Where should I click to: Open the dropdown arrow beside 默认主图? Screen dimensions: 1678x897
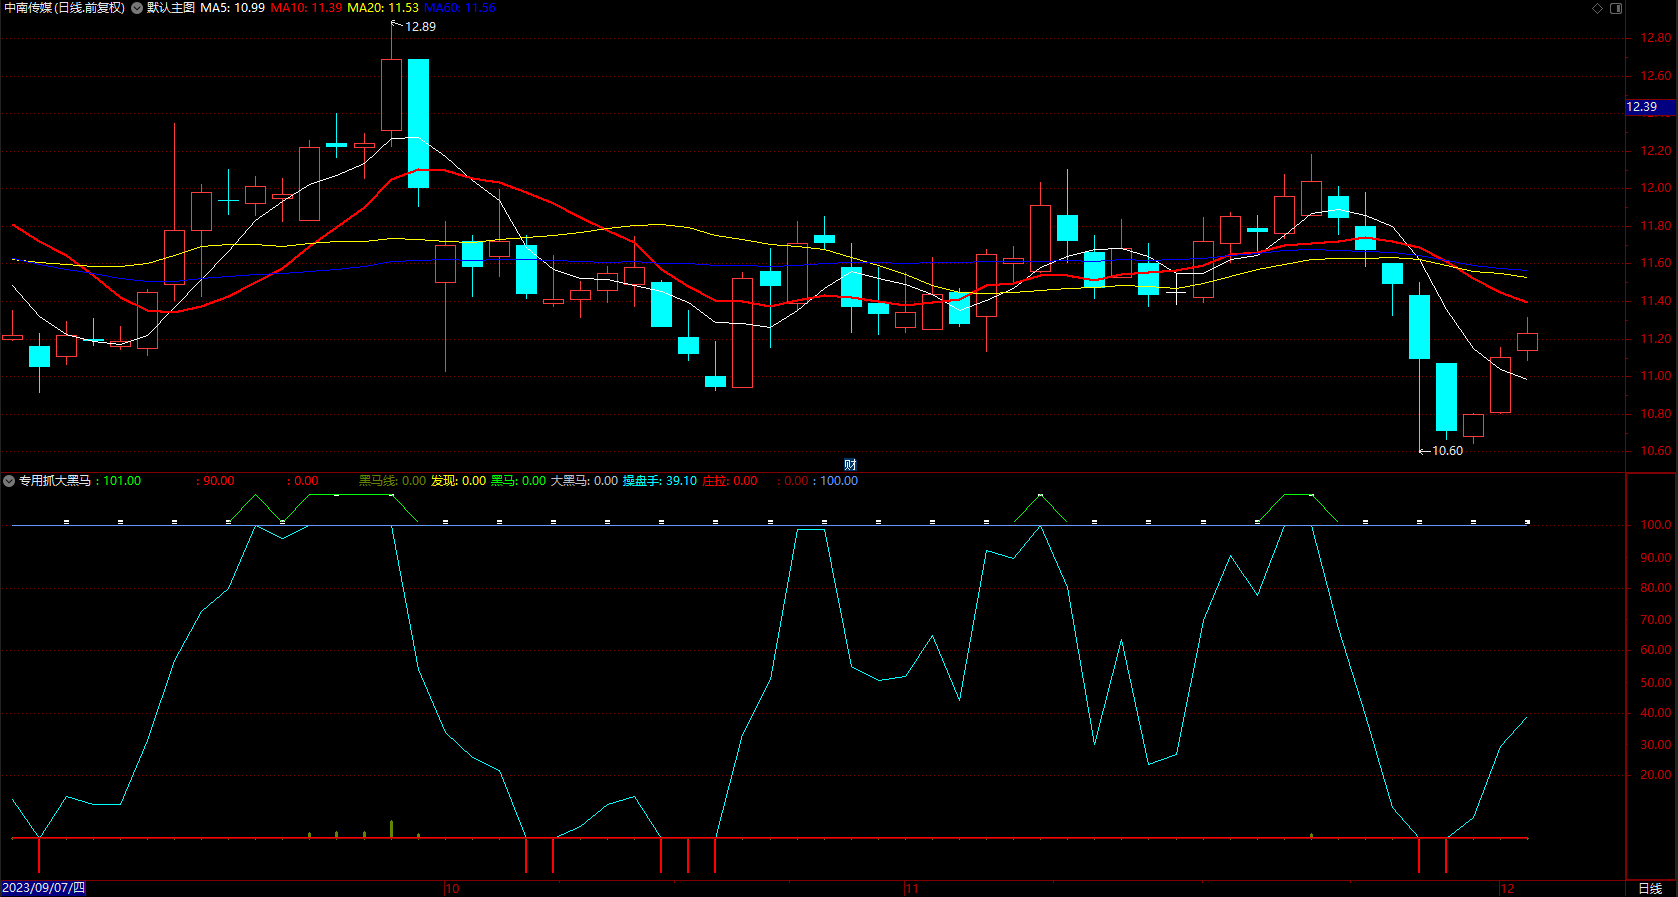click(137, 8)
